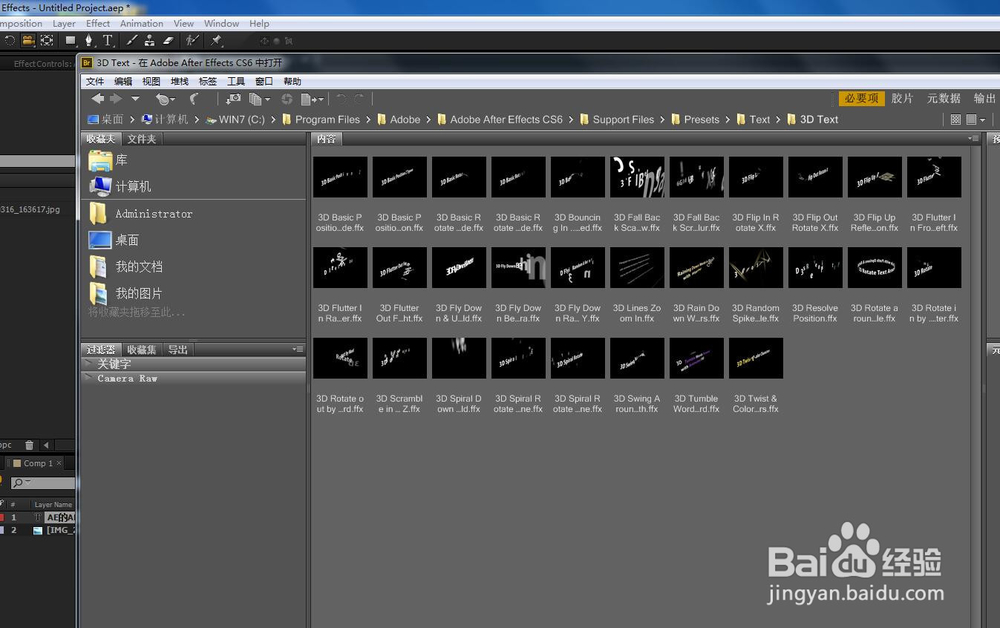Image resolution: width=1000 pixels, height=628 pixels.
Task: Switch to the 必要项 workspace
Action: point(861,98)
